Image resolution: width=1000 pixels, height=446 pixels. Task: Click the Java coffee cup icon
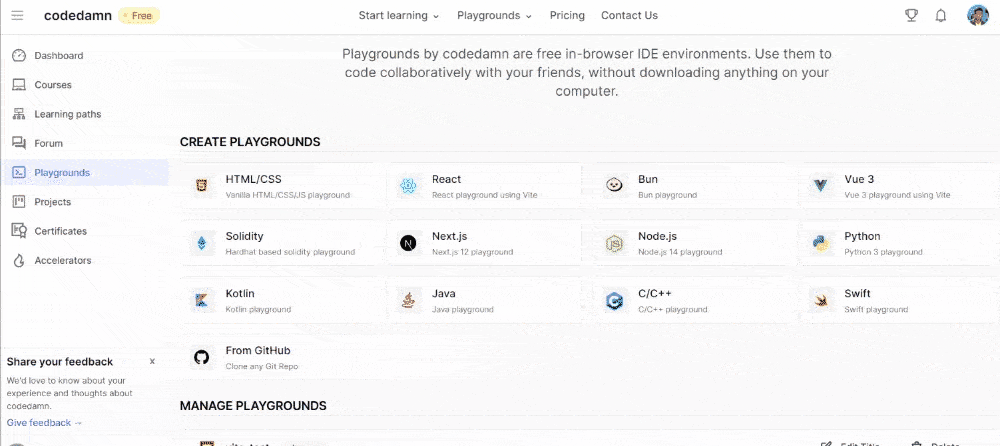tap(408, 300)
